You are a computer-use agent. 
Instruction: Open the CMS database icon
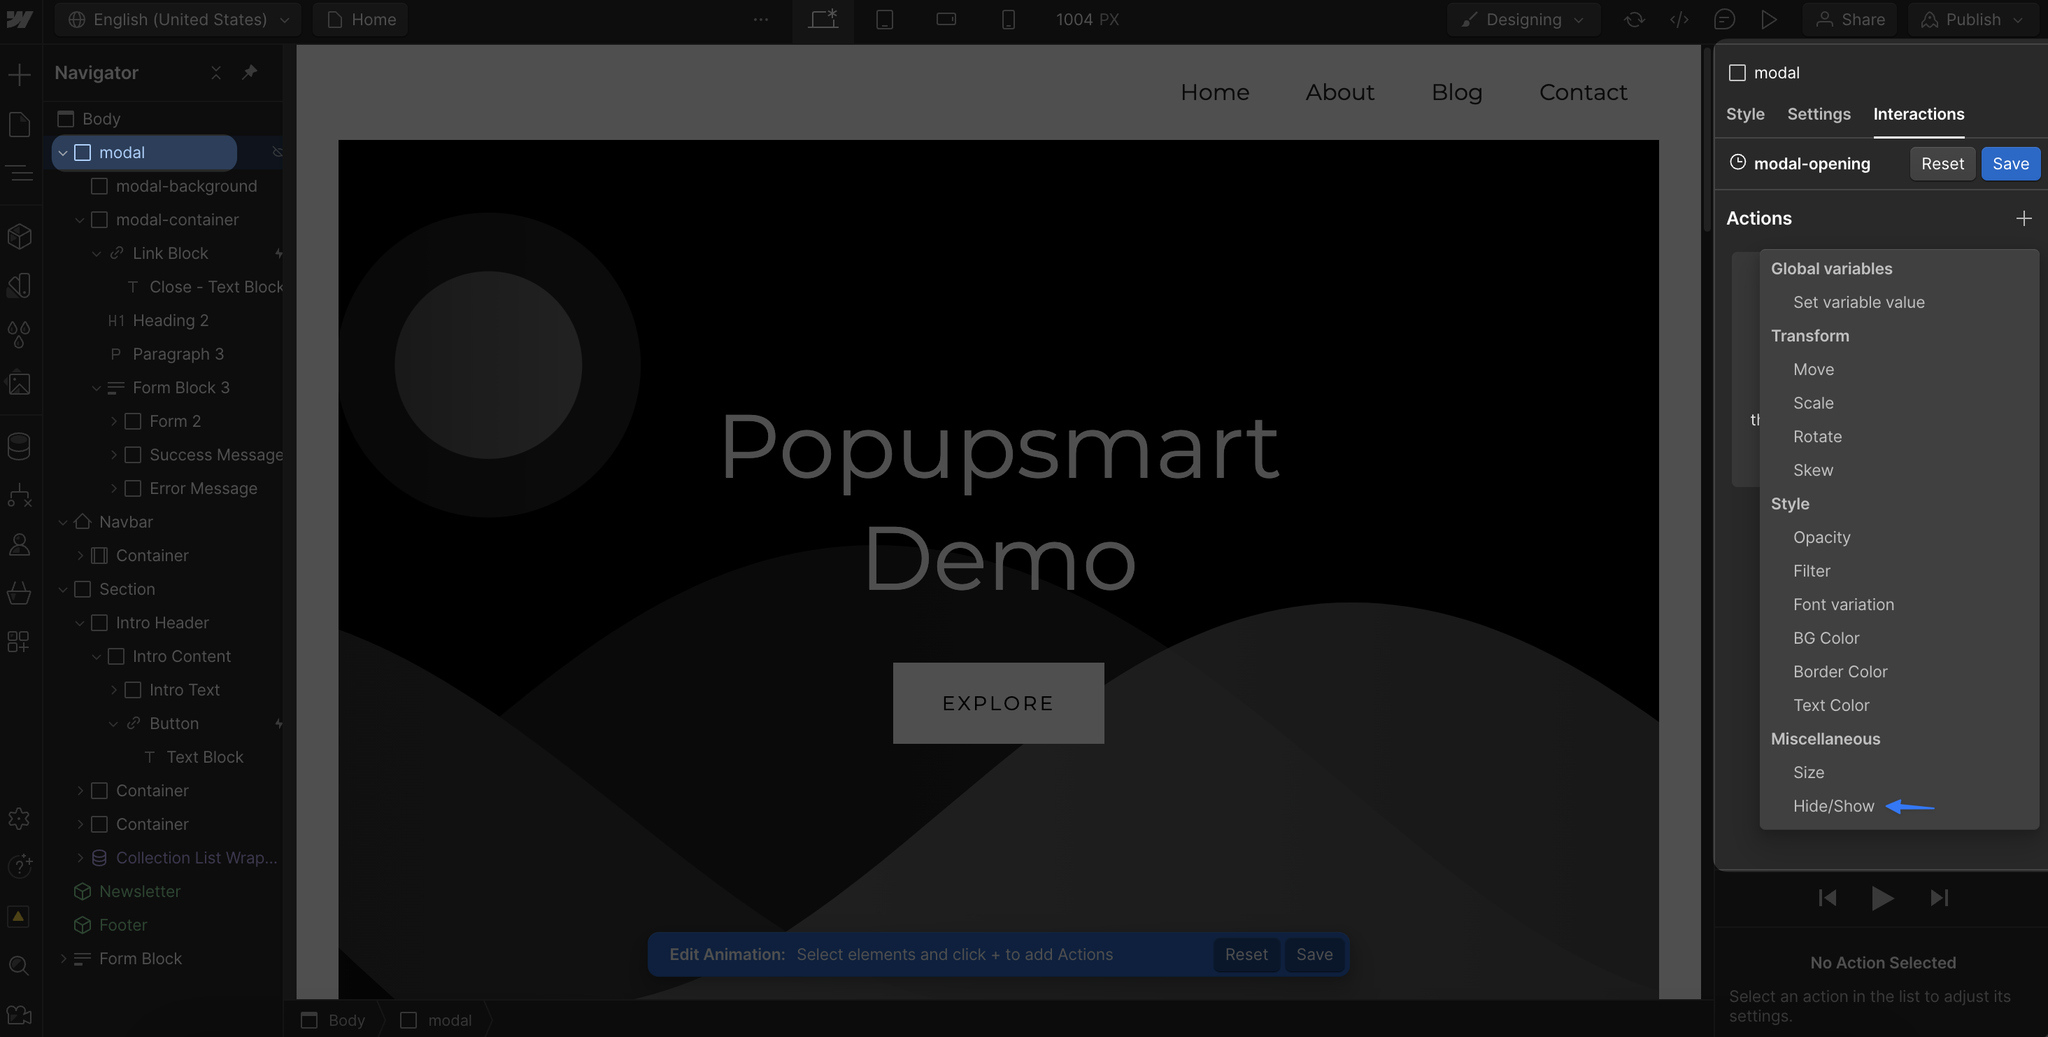(19, 446)
